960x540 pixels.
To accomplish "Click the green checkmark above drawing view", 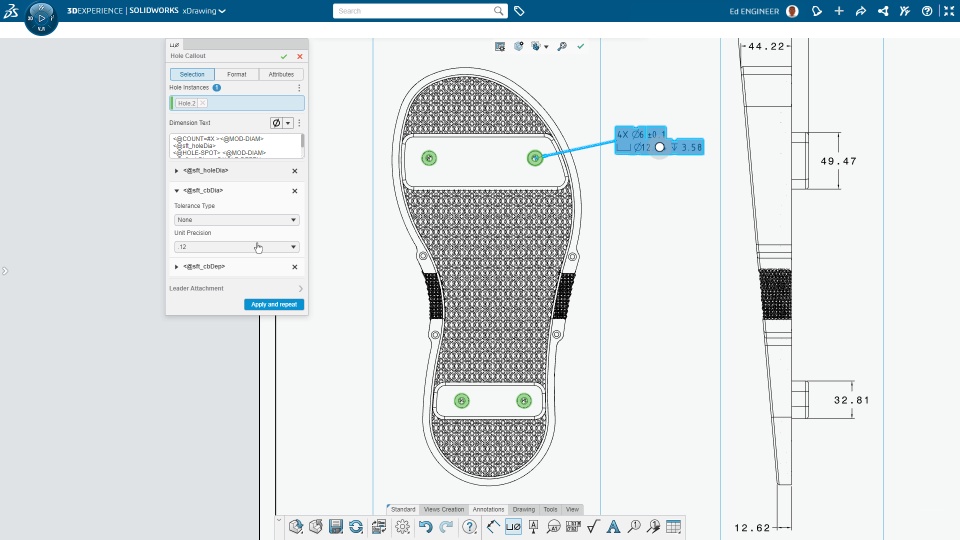I will [x=580, y=46].
